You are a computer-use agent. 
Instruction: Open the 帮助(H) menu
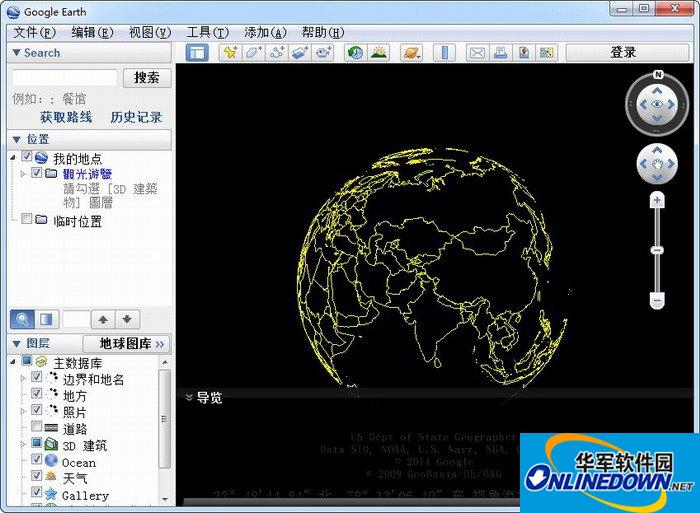pos(322,32)
